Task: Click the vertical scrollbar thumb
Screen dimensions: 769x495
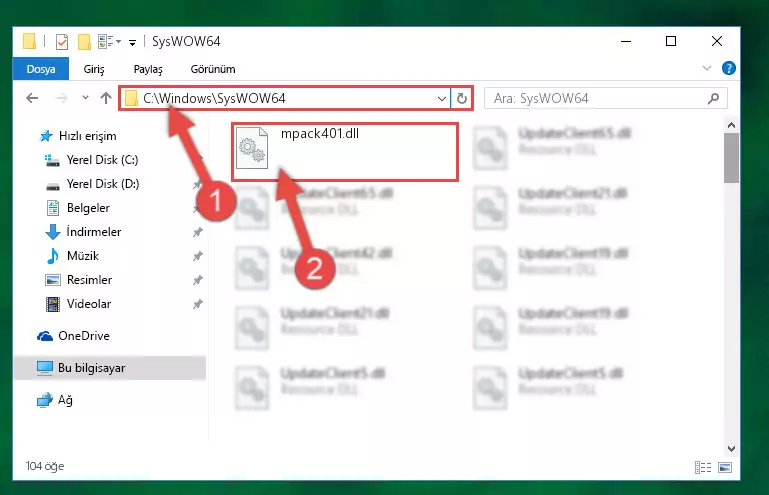Action: click(x=731, y=158)
